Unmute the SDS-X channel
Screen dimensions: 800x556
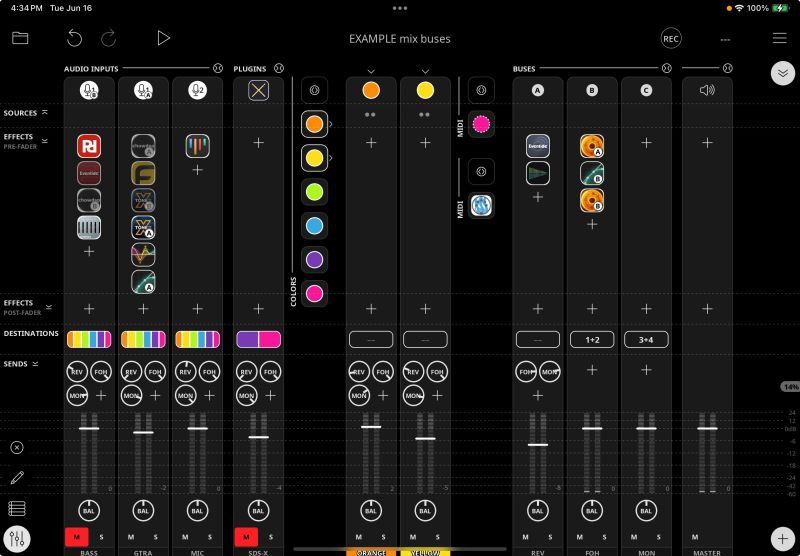pos(246,537)
